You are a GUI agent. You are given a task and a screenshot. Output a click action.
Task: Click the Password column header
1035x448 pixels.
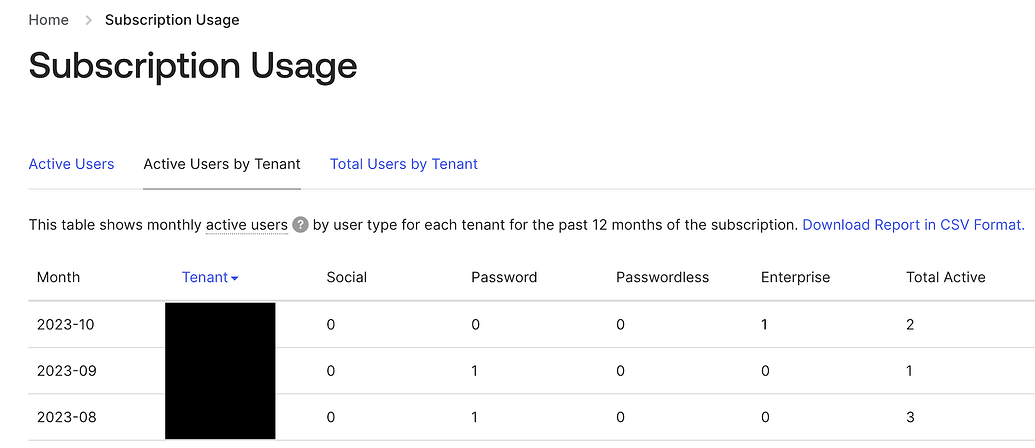[x=504, y=277]
